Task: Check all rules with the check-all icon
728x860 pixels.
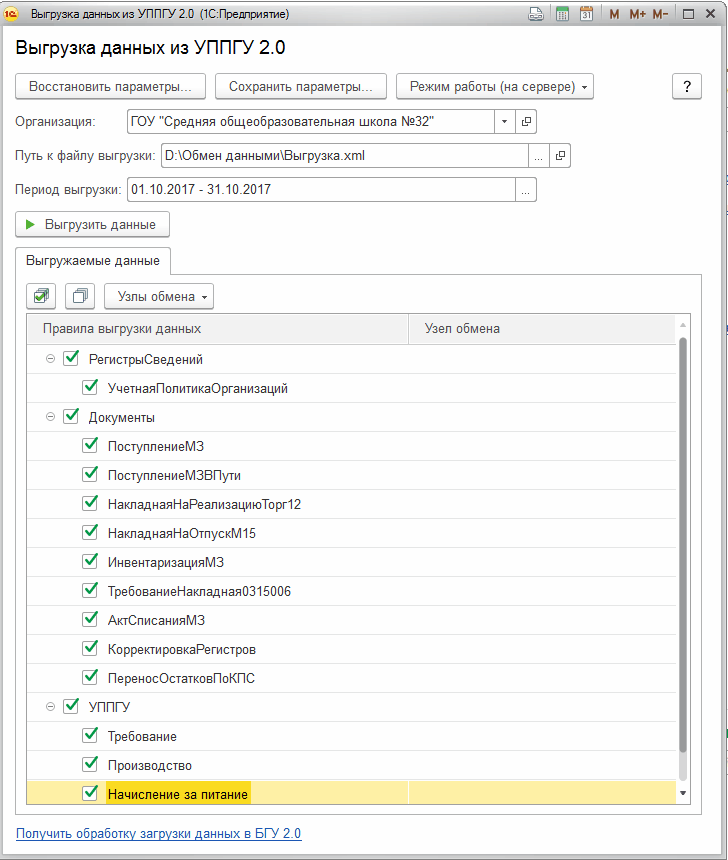Action: coord(41,296)
